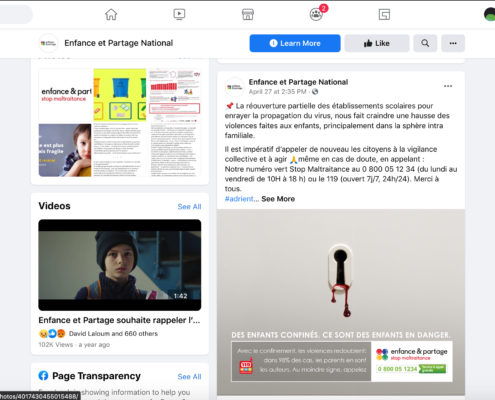Click the Page Transparency heading
This screenshot has height=400, width=495.
click(x=96, y=376)
